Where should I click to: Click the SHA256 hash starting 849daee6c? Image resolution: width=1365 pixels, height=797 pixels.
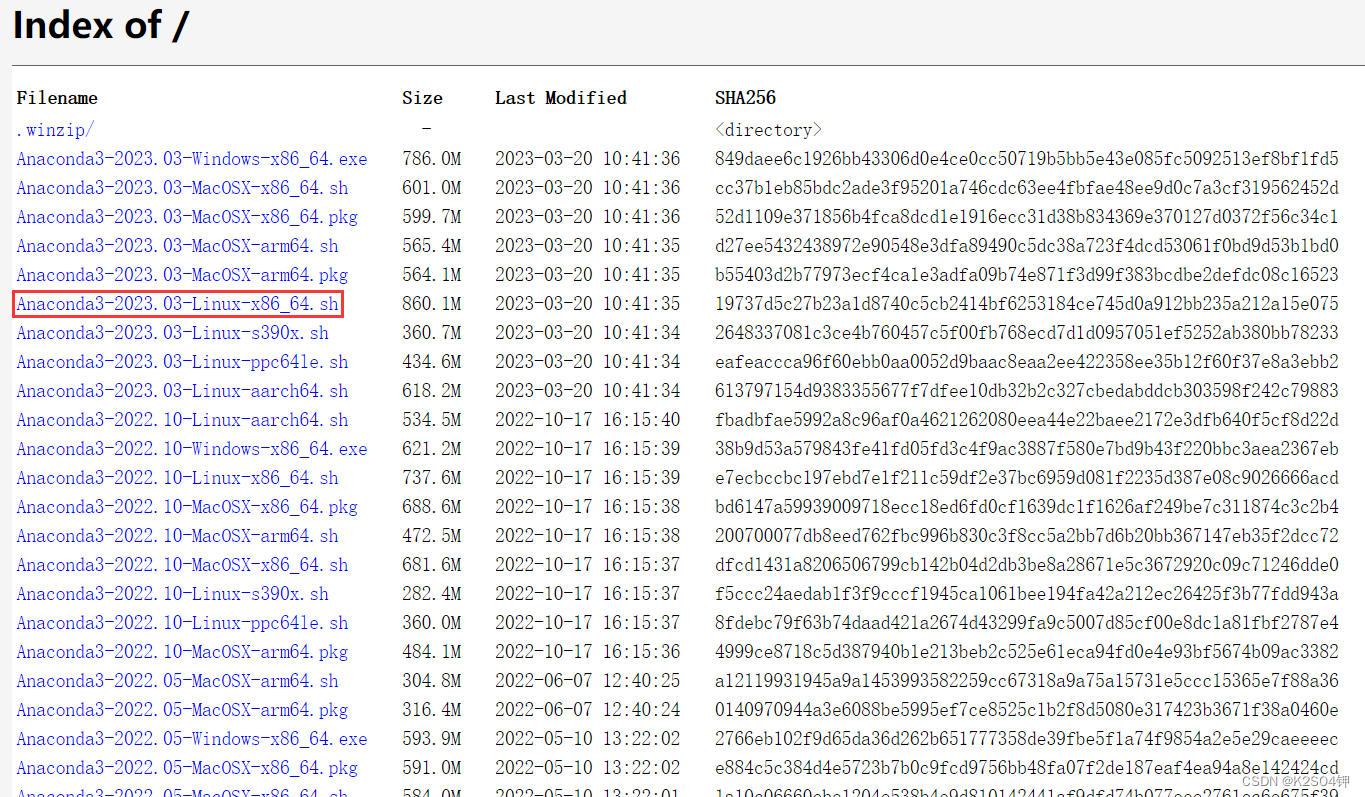[1027, 159]
